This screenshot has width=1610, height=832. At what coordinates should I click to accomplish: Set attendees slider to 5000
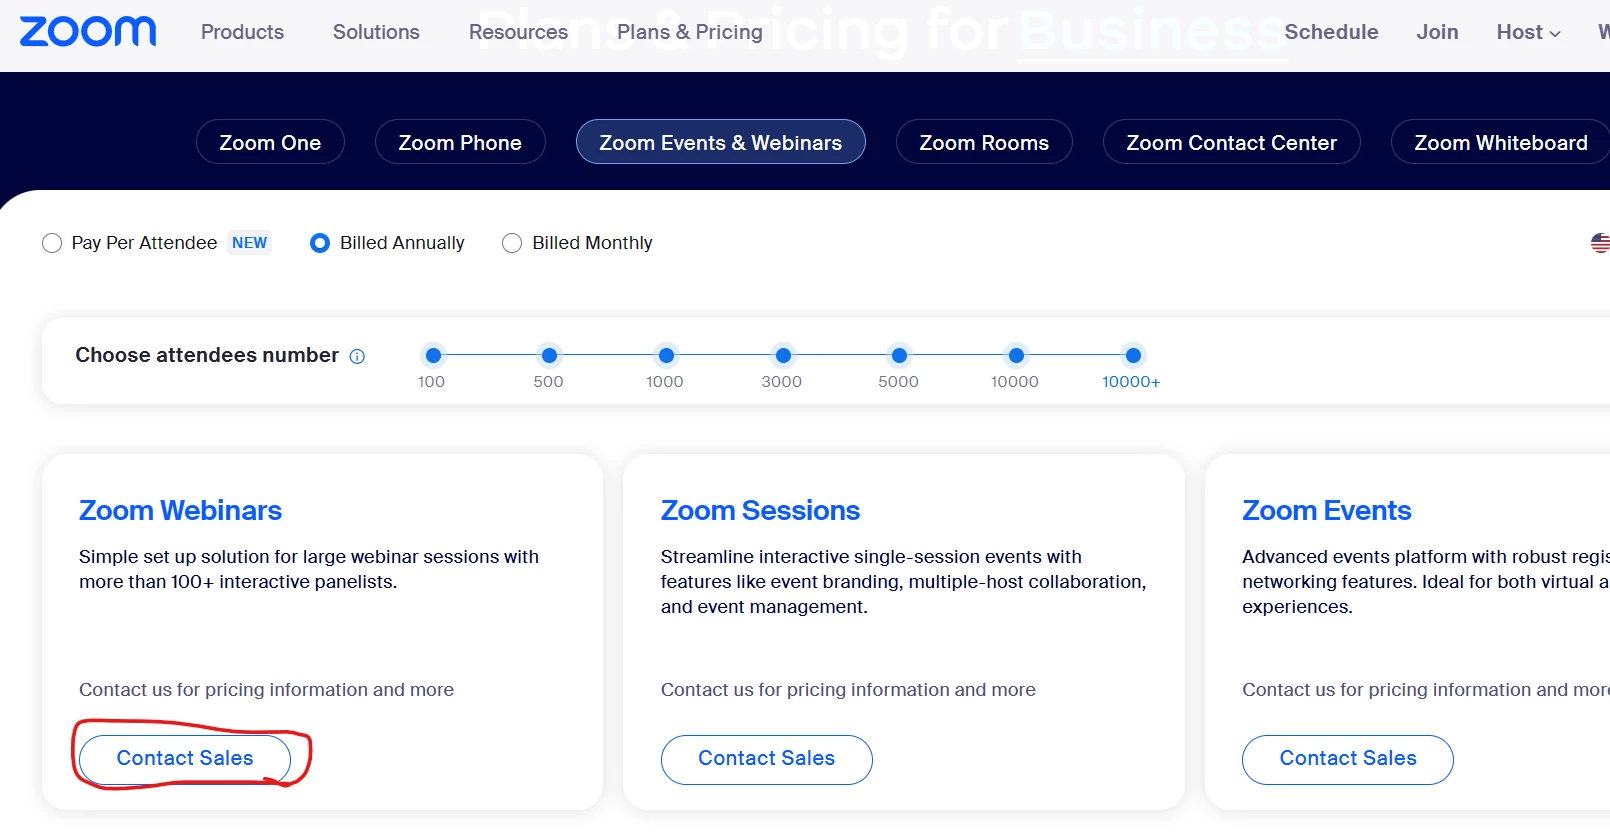(x=899, y=355)
